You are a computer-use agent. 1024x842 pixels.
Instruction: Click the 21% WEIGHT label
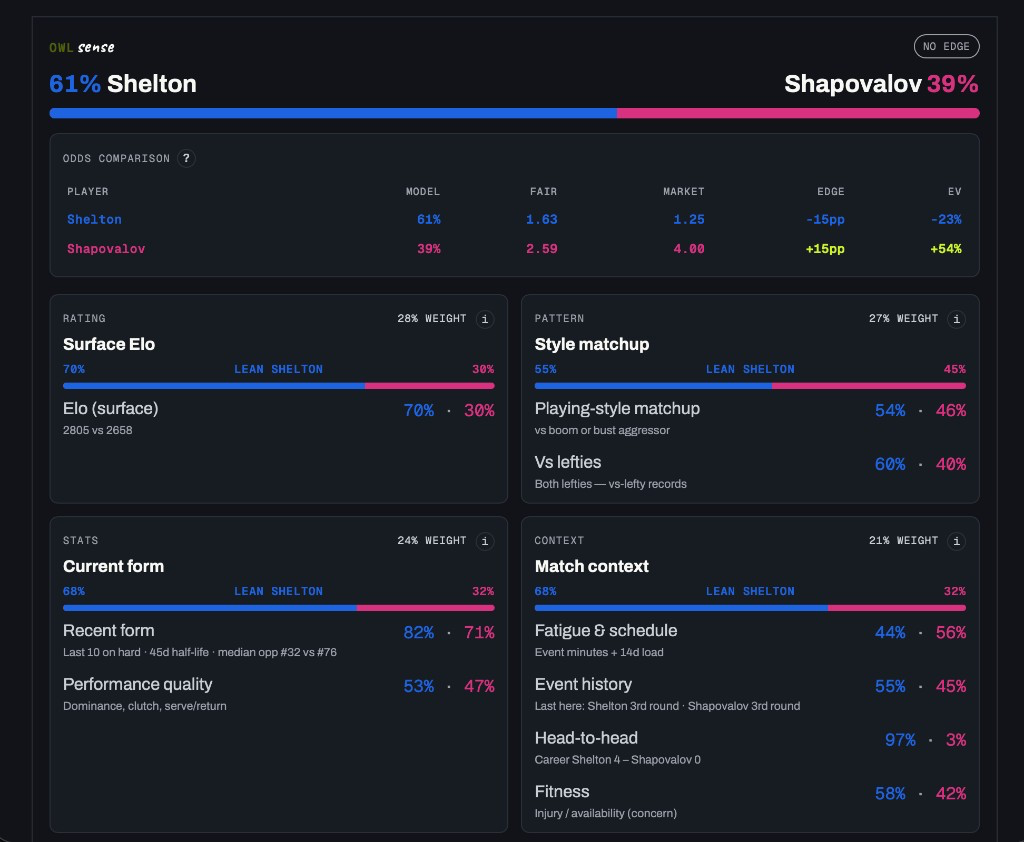point(903,540)
